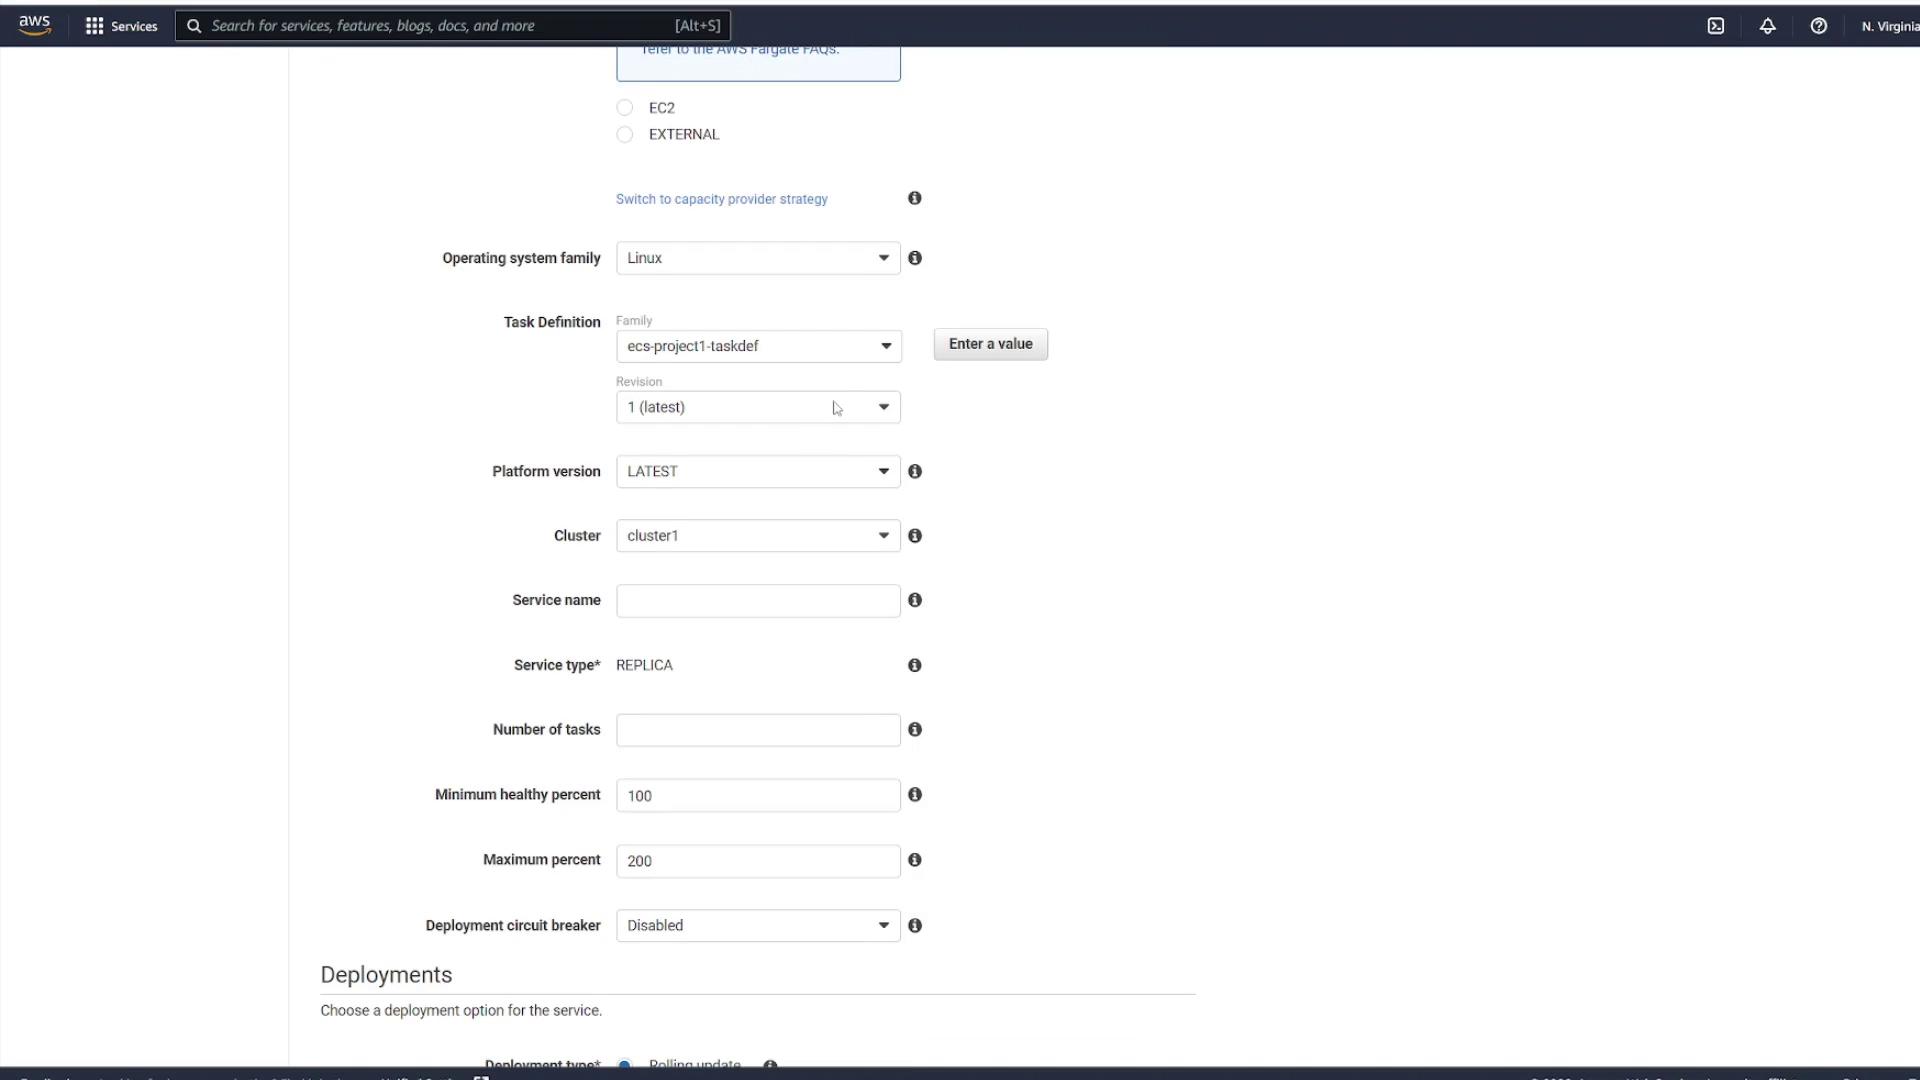Screen dimensions: 1920x1080
Task: Open AWS CloudShell icon in top bar
Action: (x=1715, y=26)
